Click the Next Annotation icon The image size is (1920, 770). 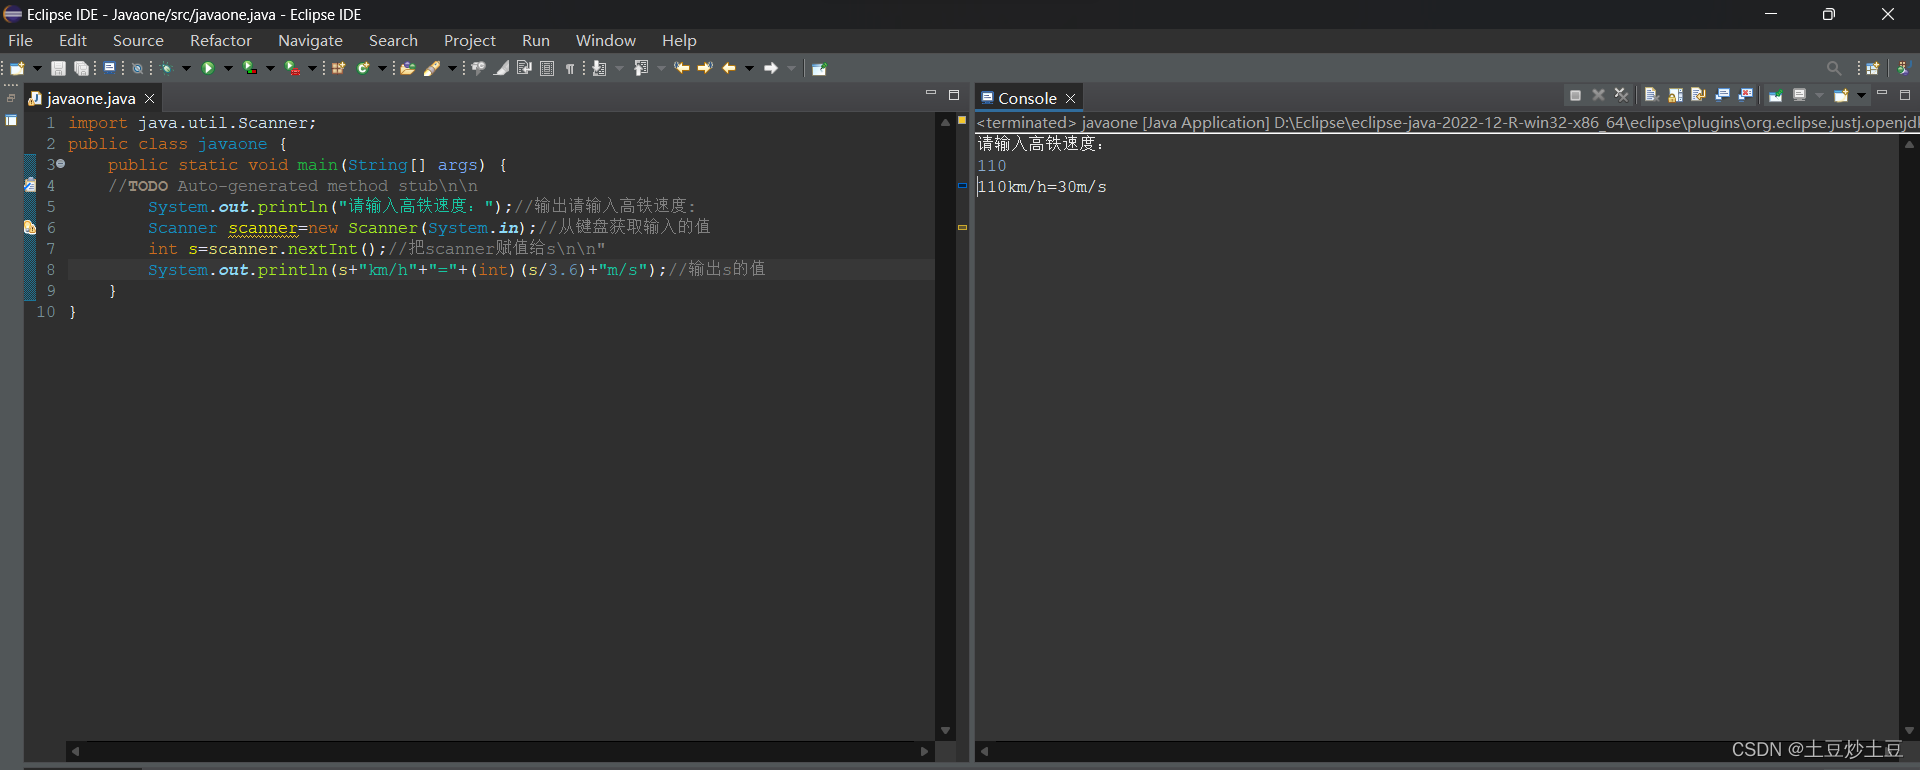pyautogui.click(x=598, y=68)
